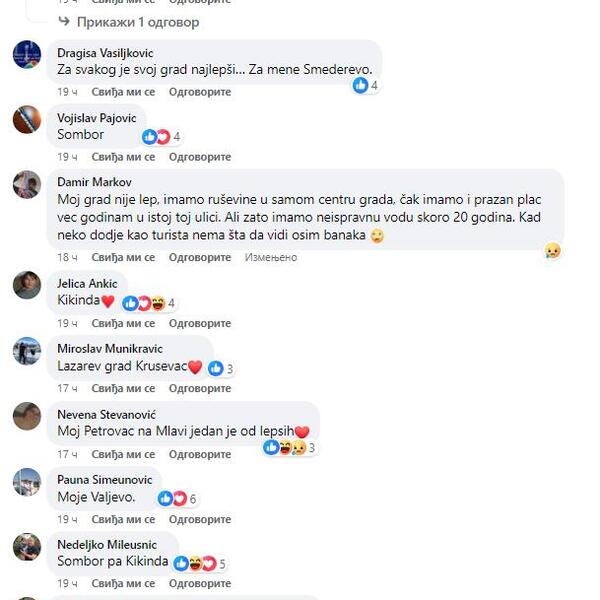Screen dimensions: 600x600
Task: Like Dragisa Vasiljkovic's comment via Свиђа ми се
Action: [123, 92]
